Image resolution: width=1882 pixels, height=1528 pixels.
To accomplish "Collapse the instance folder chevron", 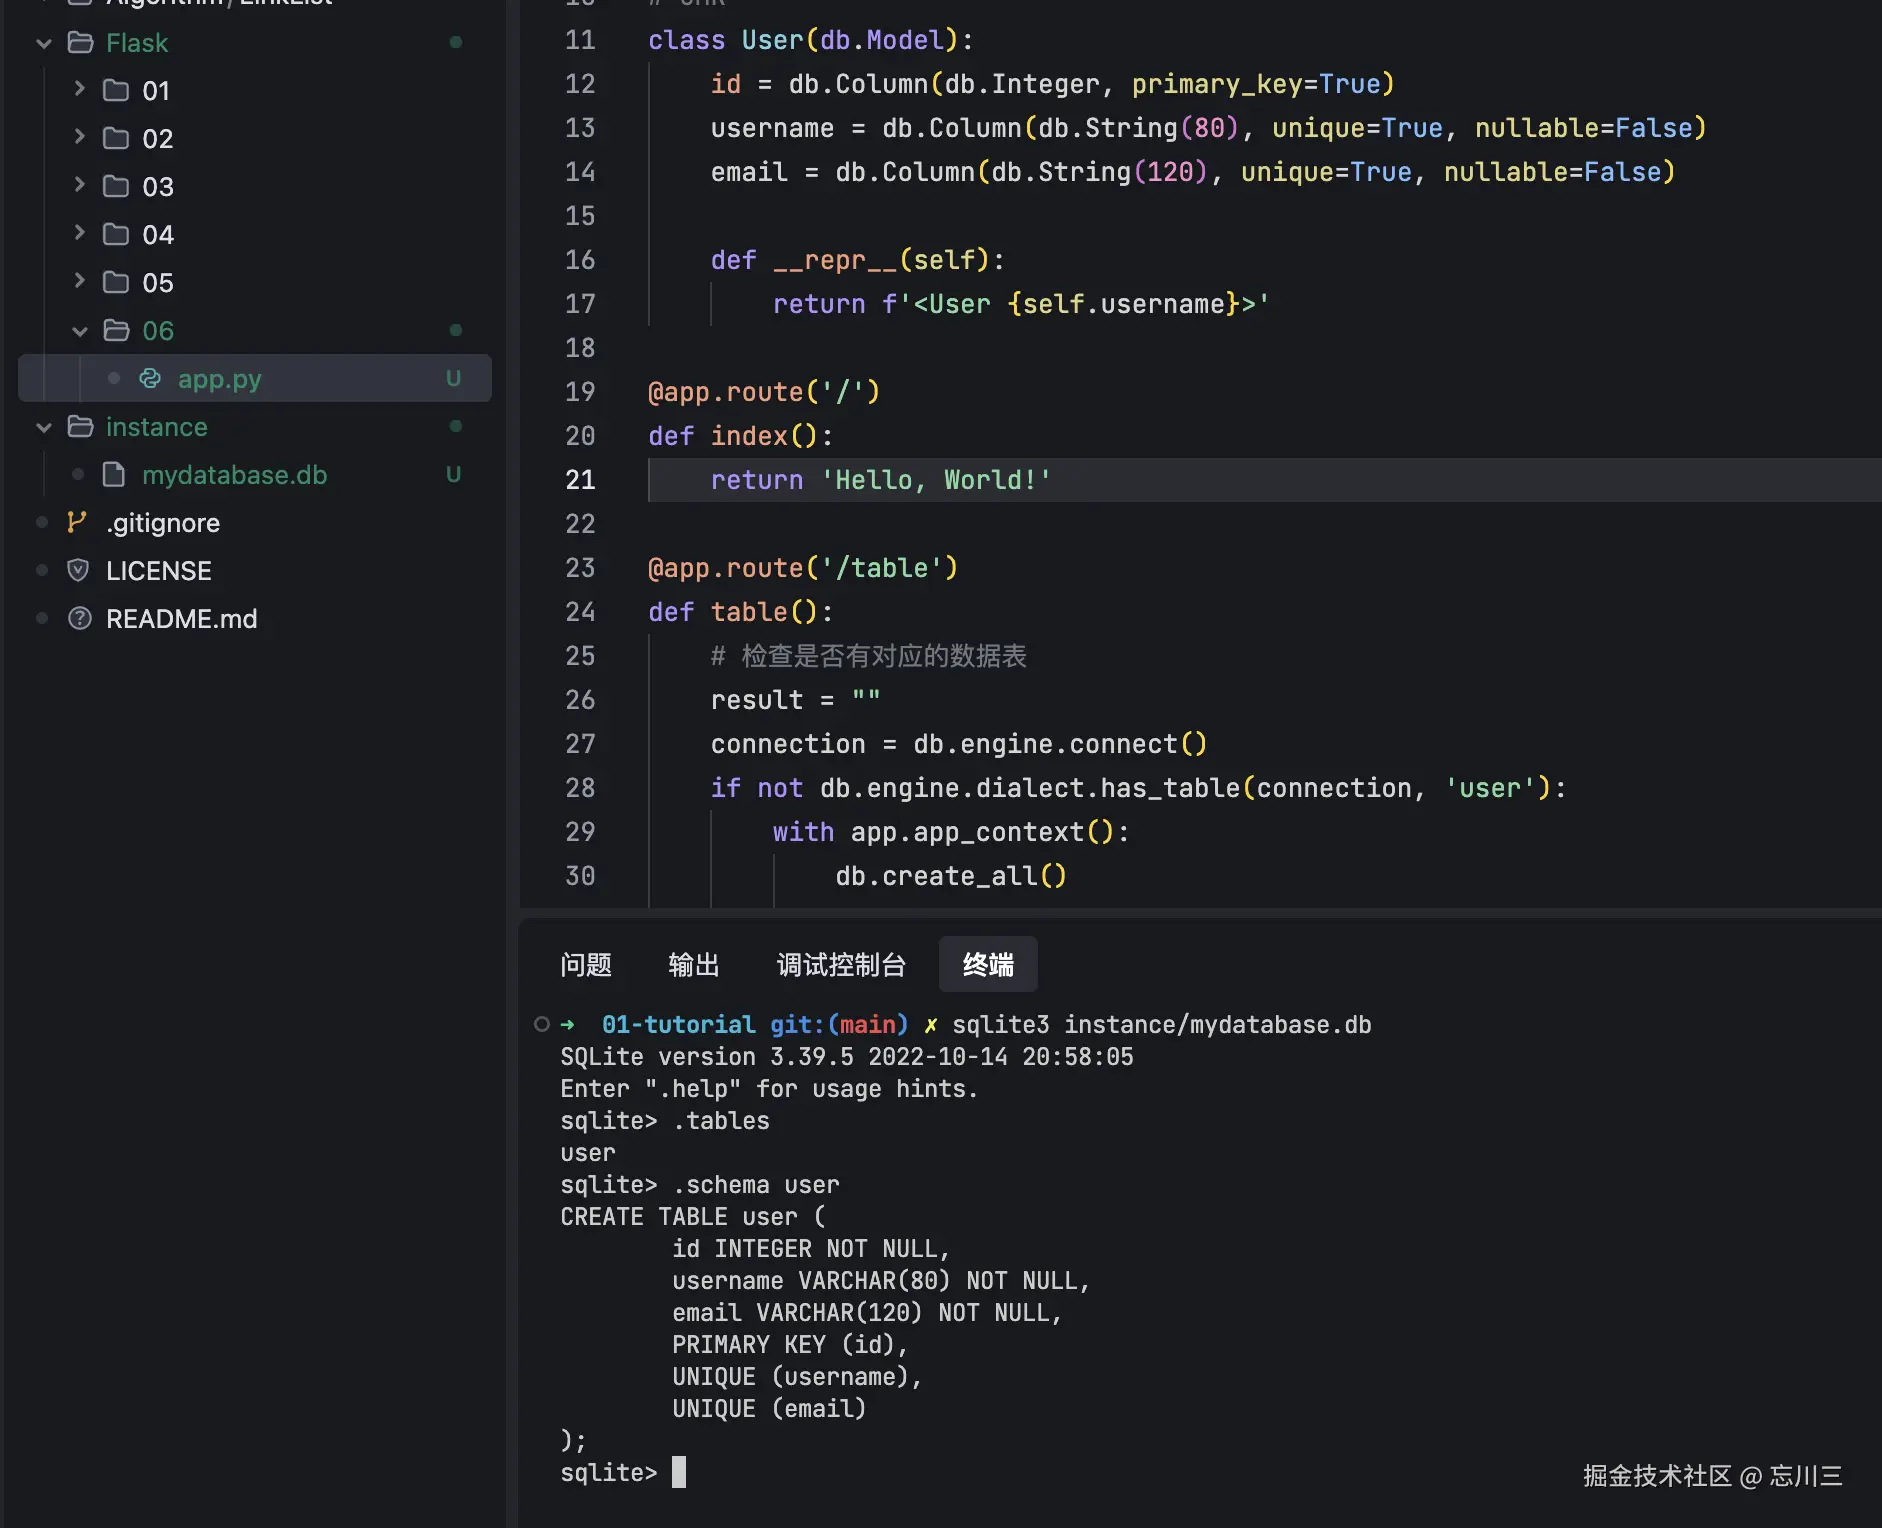I will (44, 427).
